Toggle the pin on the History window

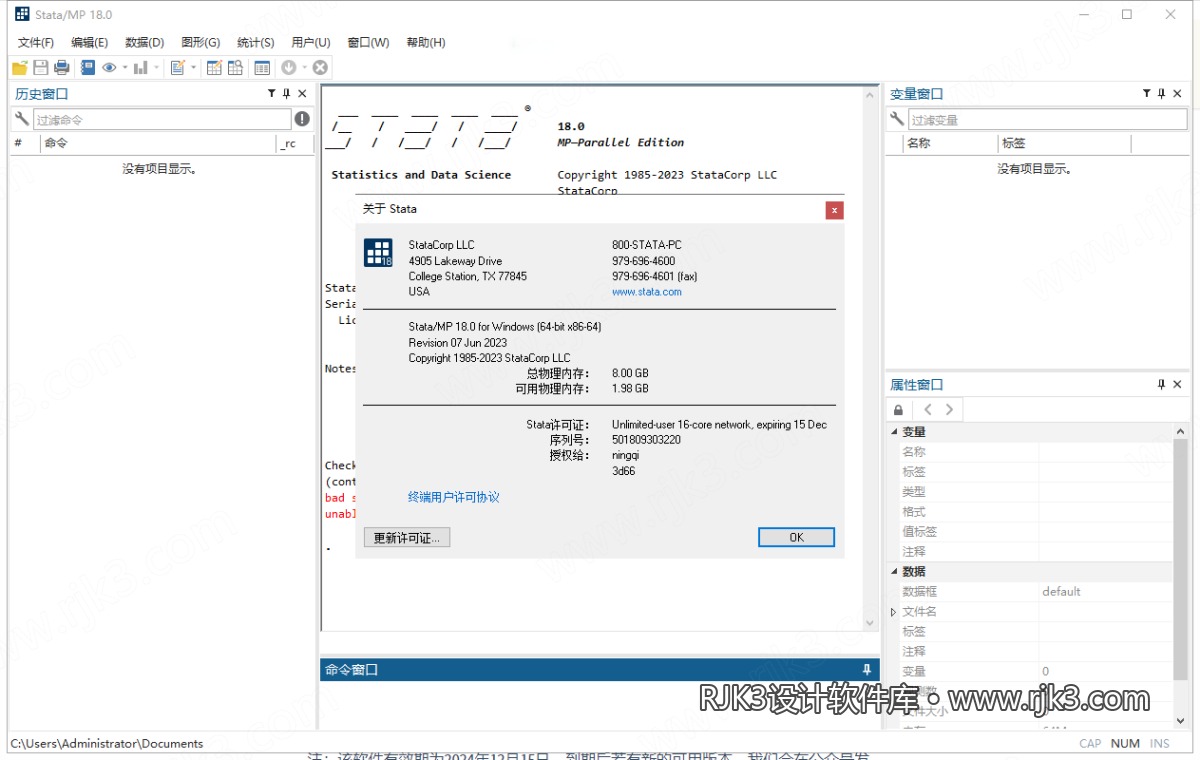coord(286,94)
